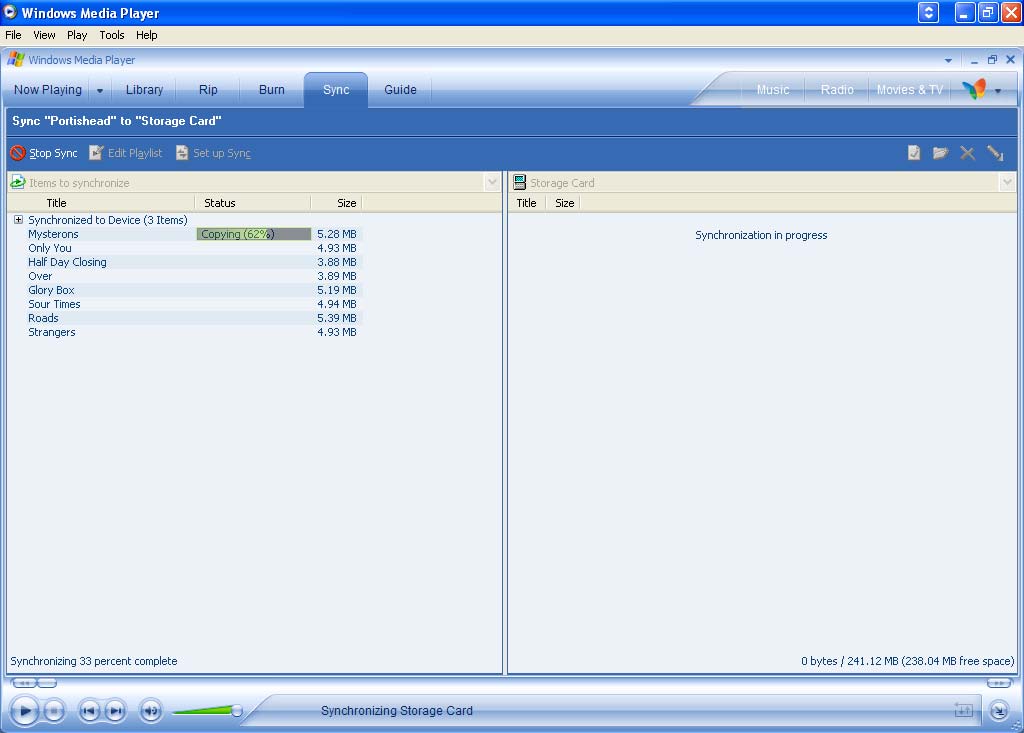Go to the Guide tab
The width and height of the screenshot is (1024, 733).
tap(400, 90)
